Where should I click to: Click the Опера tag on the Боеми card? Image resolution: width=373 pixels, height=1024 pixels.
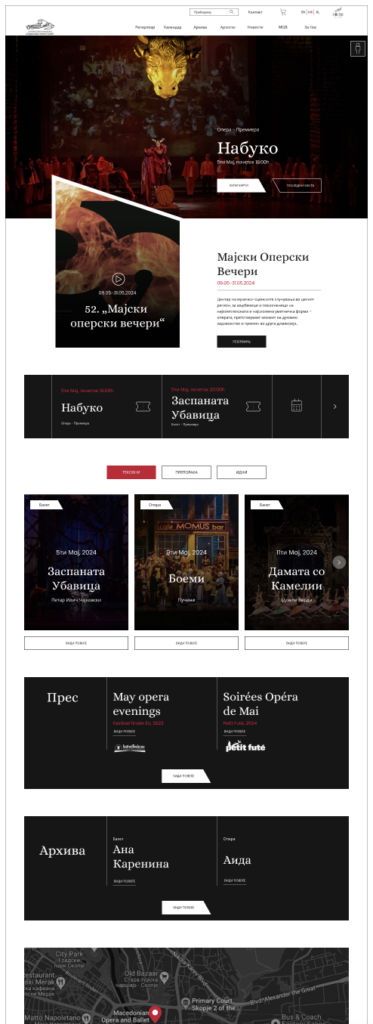(156, 505)
